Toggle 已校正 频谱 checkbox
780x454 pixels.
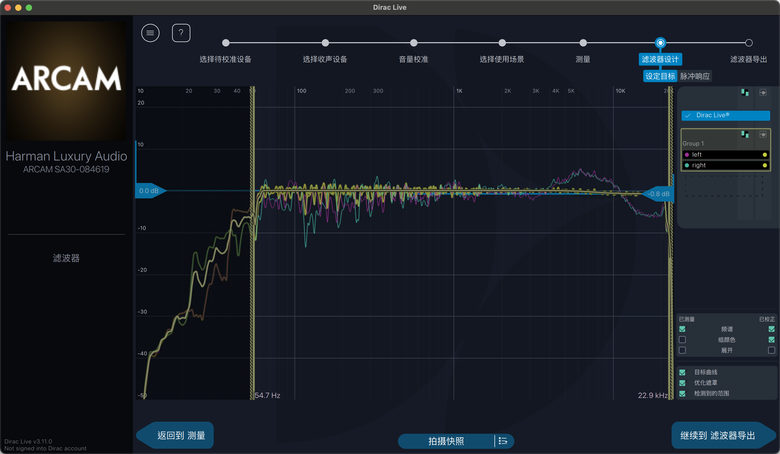coord(772,329)
